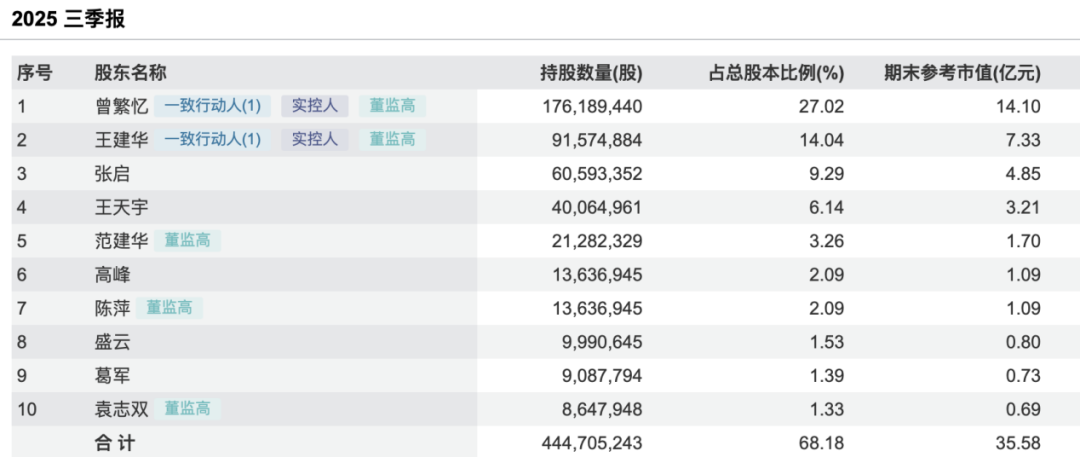Viewport: 1080px width, 457px height.
Task: Click shareholder name 葛军
Action: pos(112,376)
